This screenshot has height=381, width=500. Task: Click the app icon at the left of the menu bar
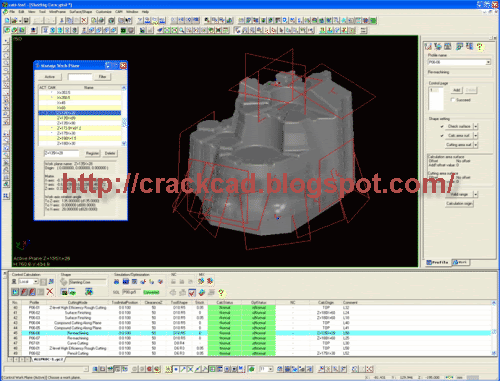pos(5,12)
